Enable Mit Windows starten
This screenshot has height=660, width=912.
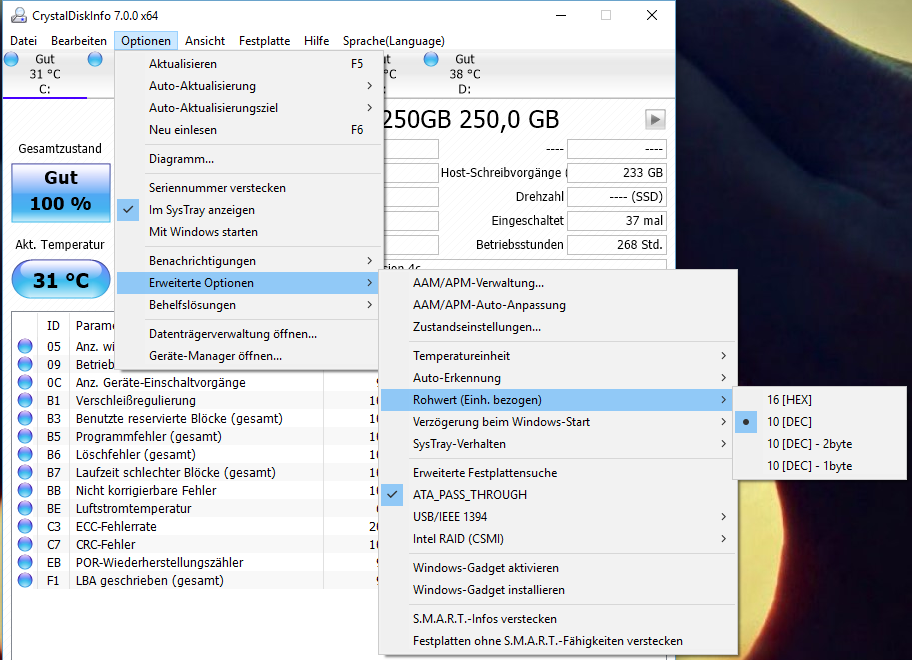[x=249, y=232]
